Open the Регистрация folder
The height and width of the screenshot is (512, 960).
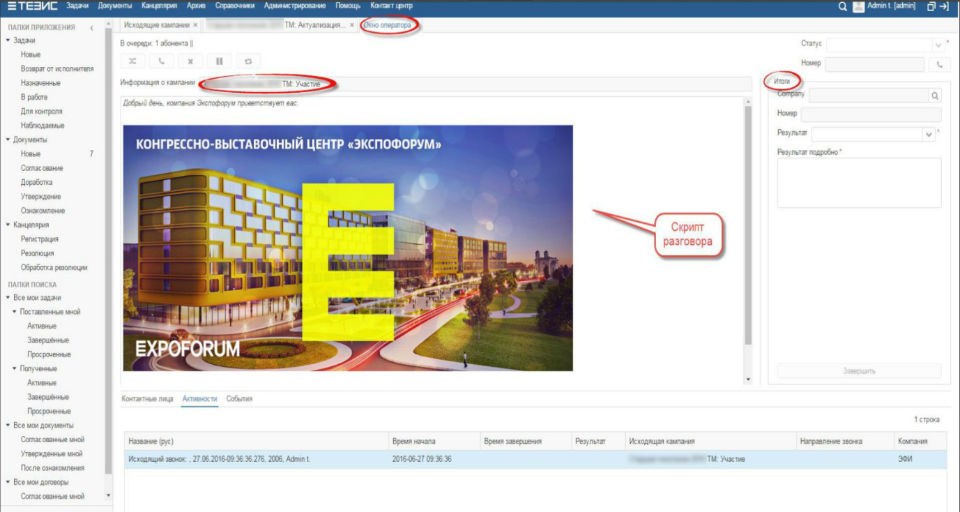39,239
